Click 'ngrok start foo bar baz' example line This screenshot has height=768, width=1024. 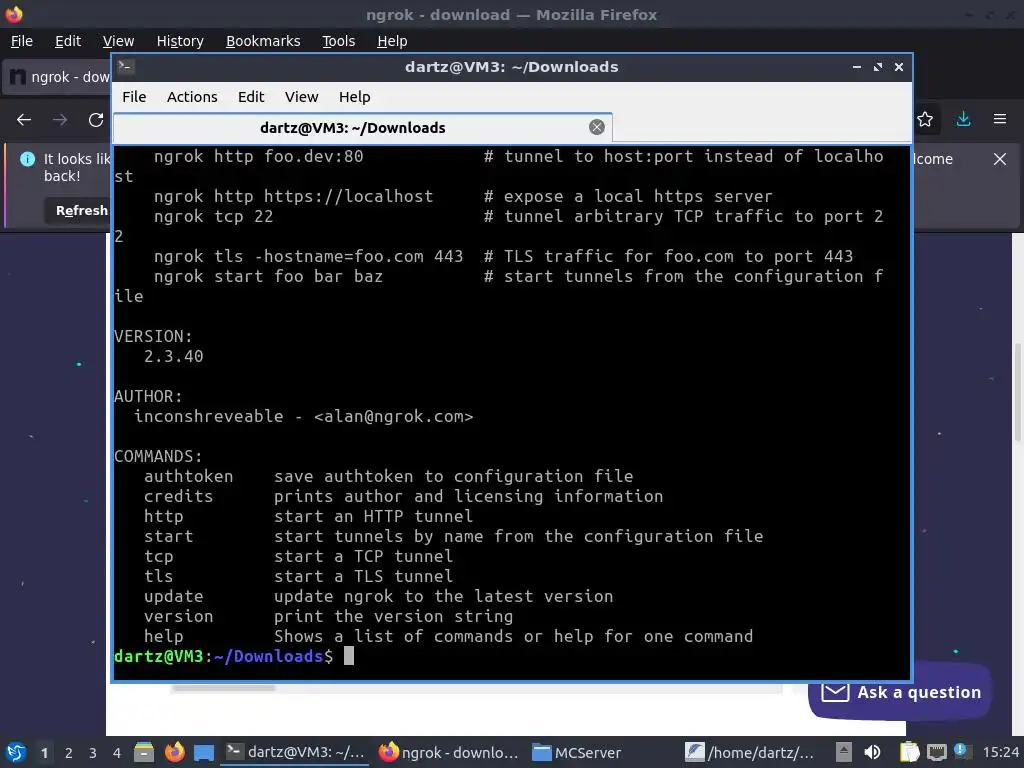(268, 276)
